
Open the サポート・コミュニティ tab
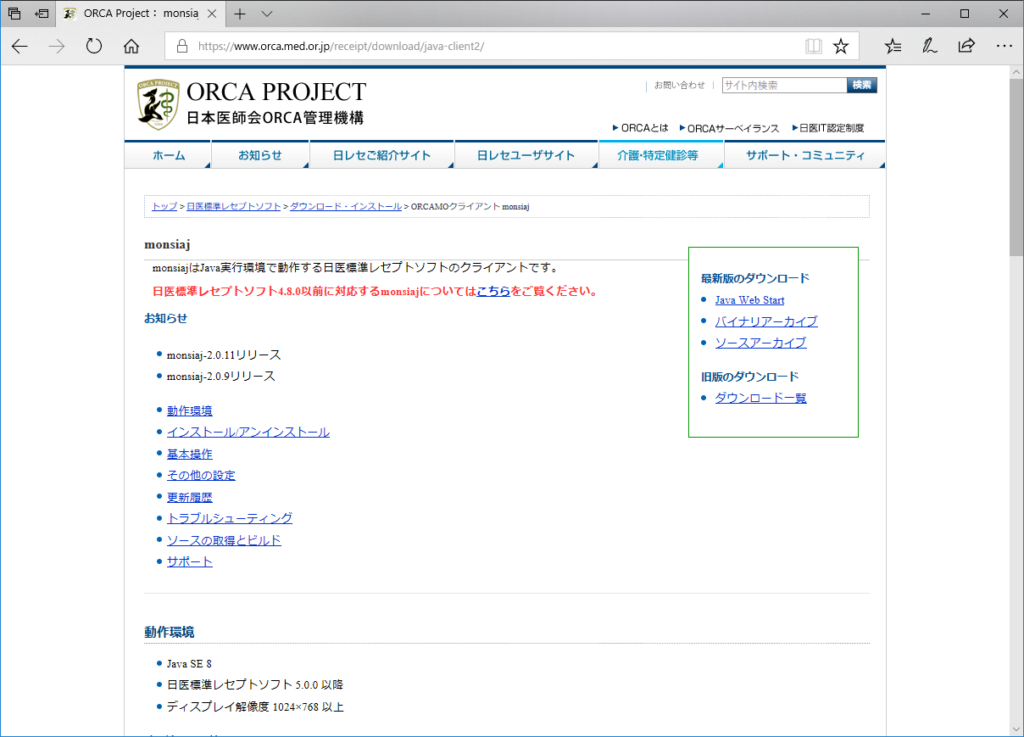(x=805, y=155)
